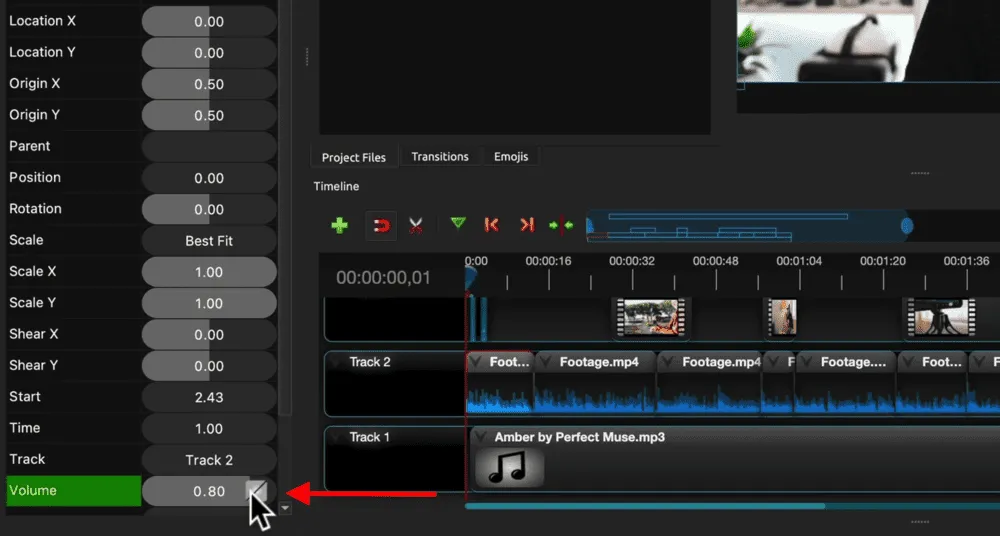Screen dimensions: 1000x536
Task: Select the highlighted Volume property label
Action: (x=73, y=491)
